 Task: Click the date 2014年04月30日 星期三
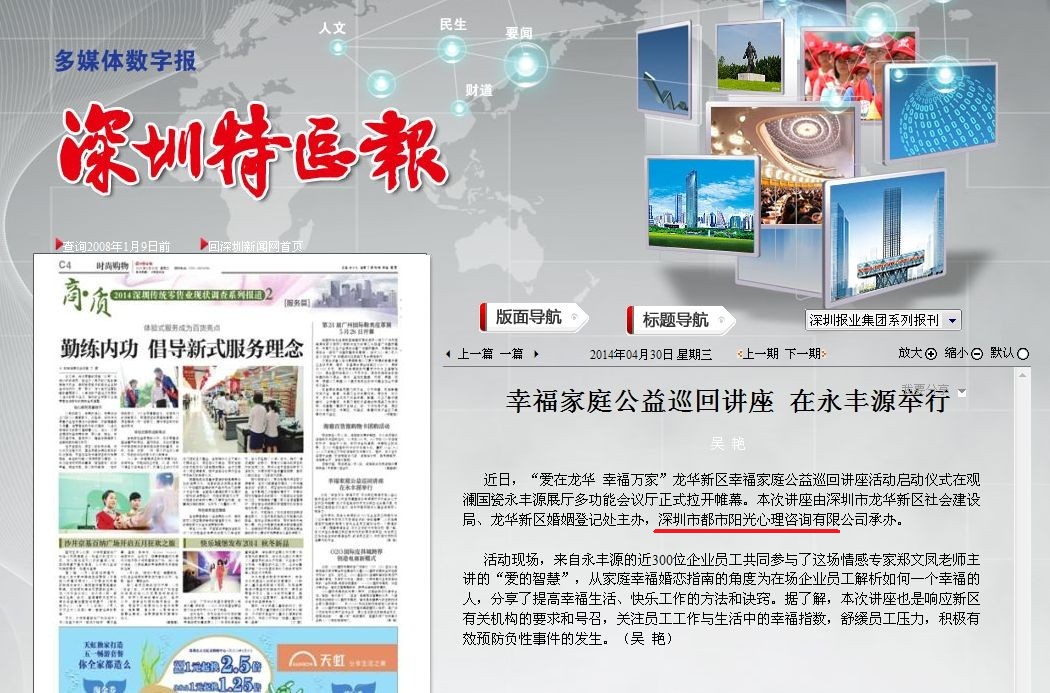[650, 354]
